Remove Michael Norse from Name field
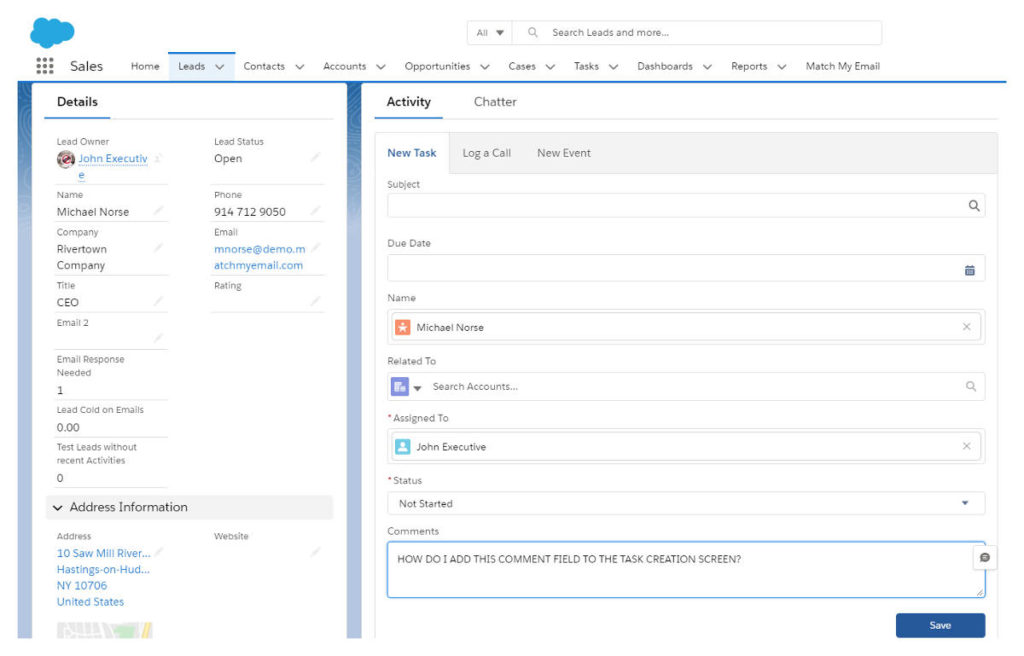 tap(967, 327)
